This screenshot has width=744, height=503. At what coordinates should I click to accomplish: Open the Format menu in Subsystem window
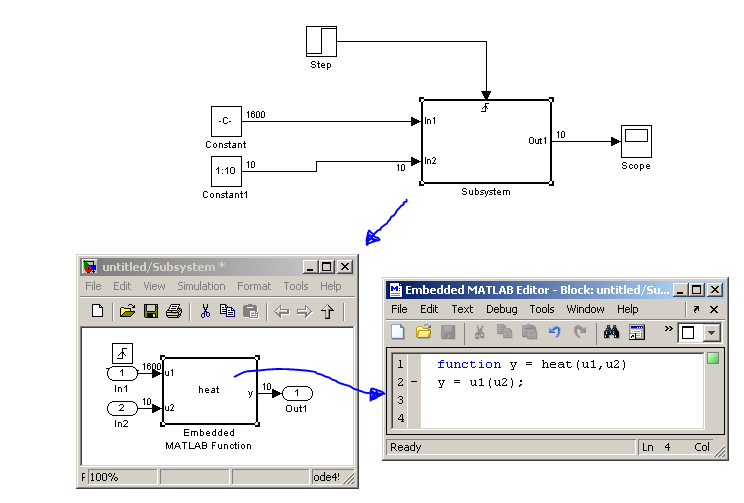click(254, 286)
